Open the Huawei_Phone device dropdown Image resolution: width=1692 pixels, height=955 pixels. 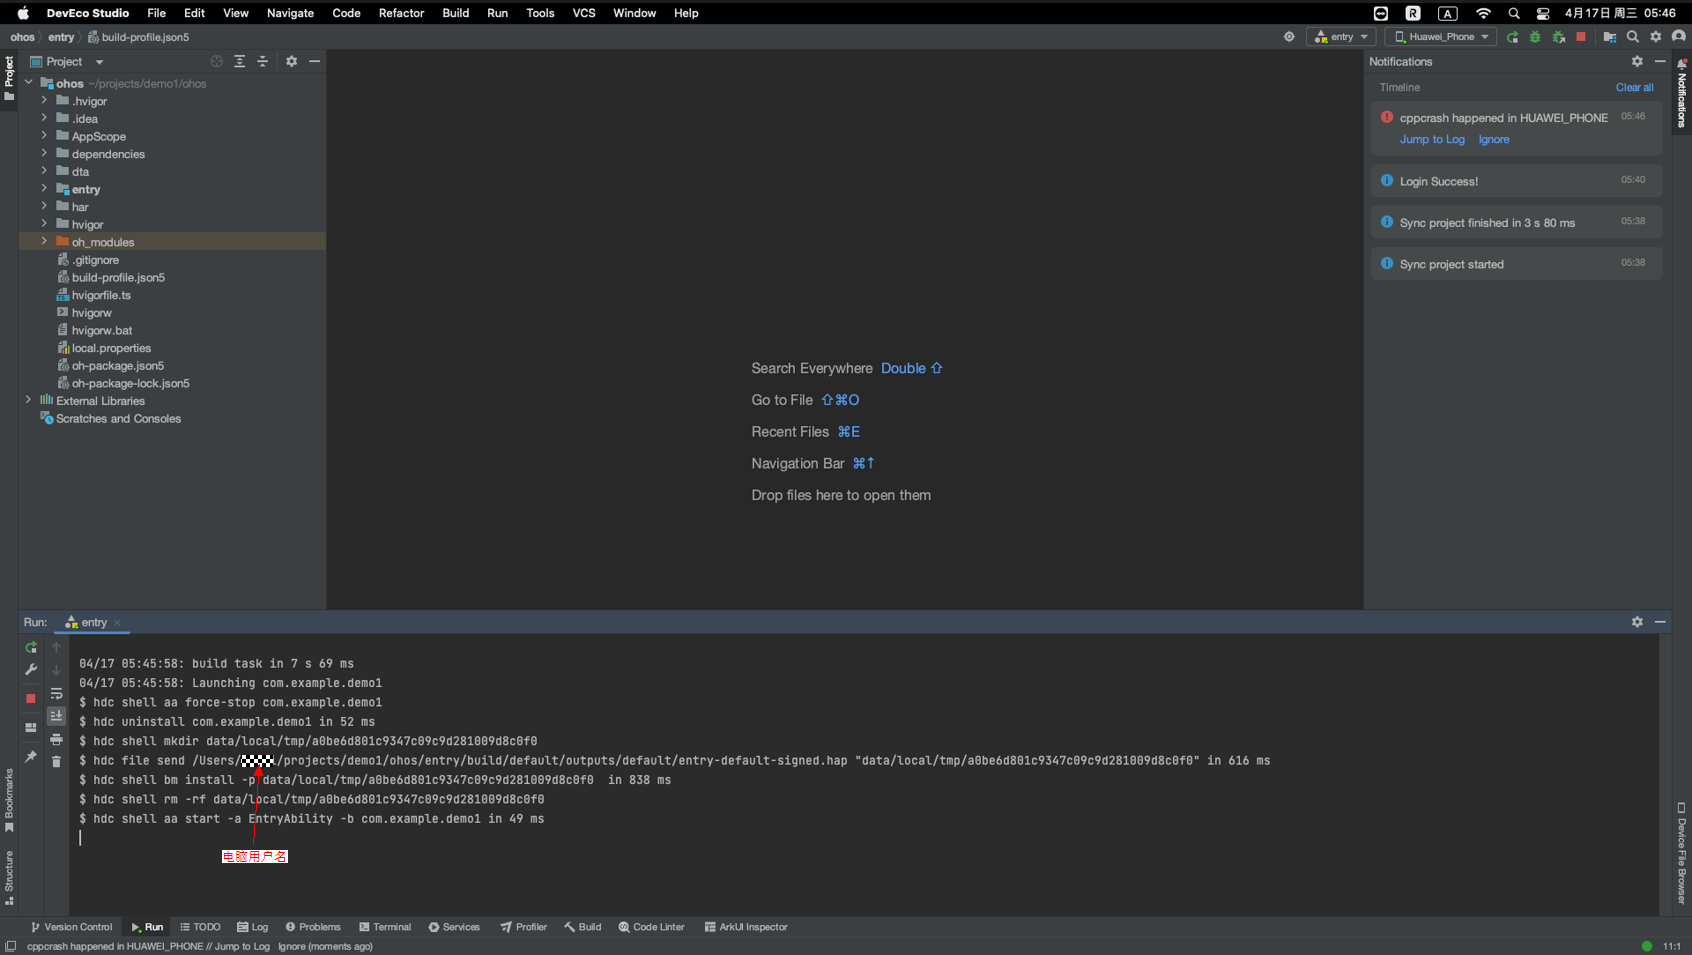(1441, 37)
